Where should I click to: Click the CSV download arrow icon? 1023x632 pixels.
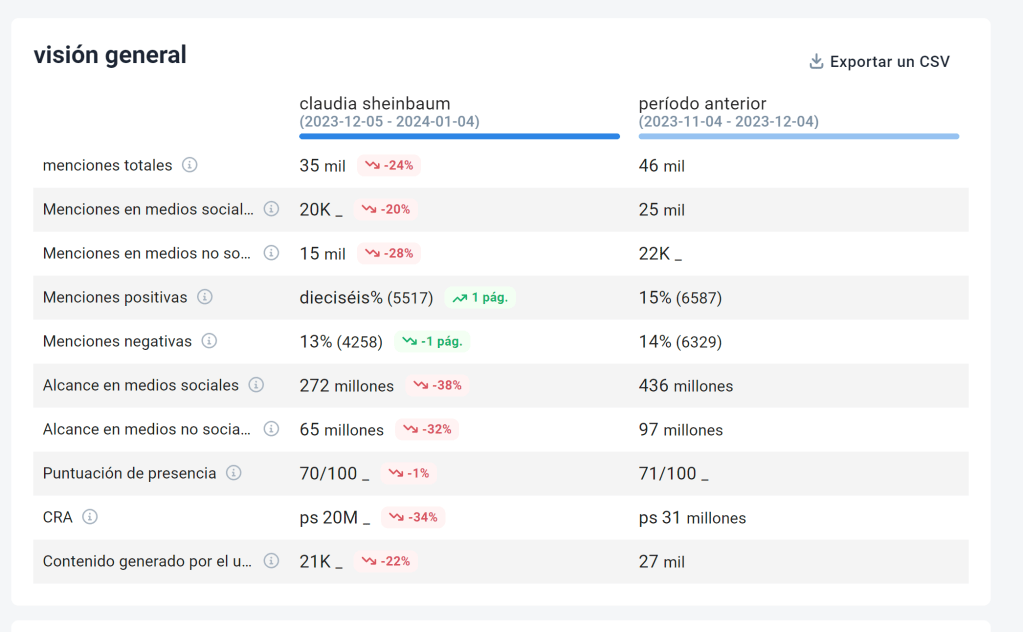[x=816, y=62]
